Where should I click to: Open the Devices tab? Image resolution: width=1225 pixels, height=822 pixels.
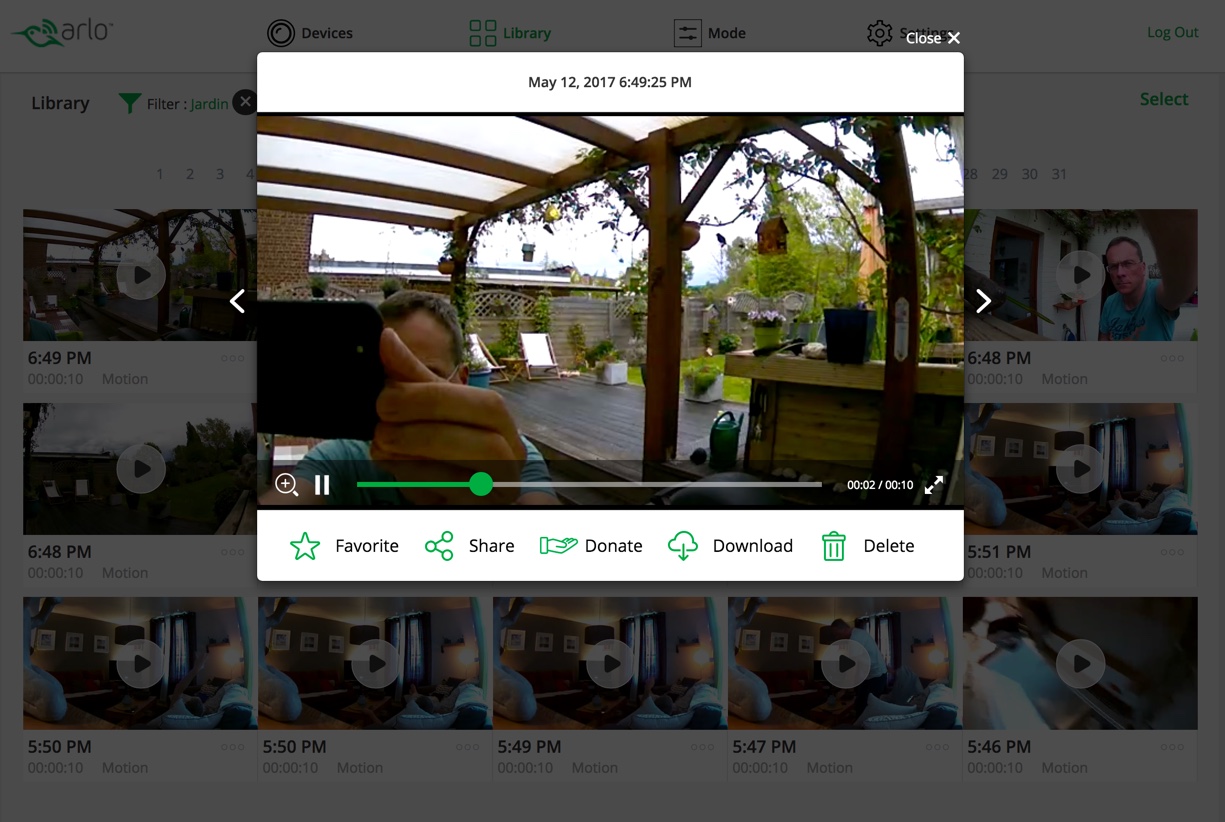[310, 33]
